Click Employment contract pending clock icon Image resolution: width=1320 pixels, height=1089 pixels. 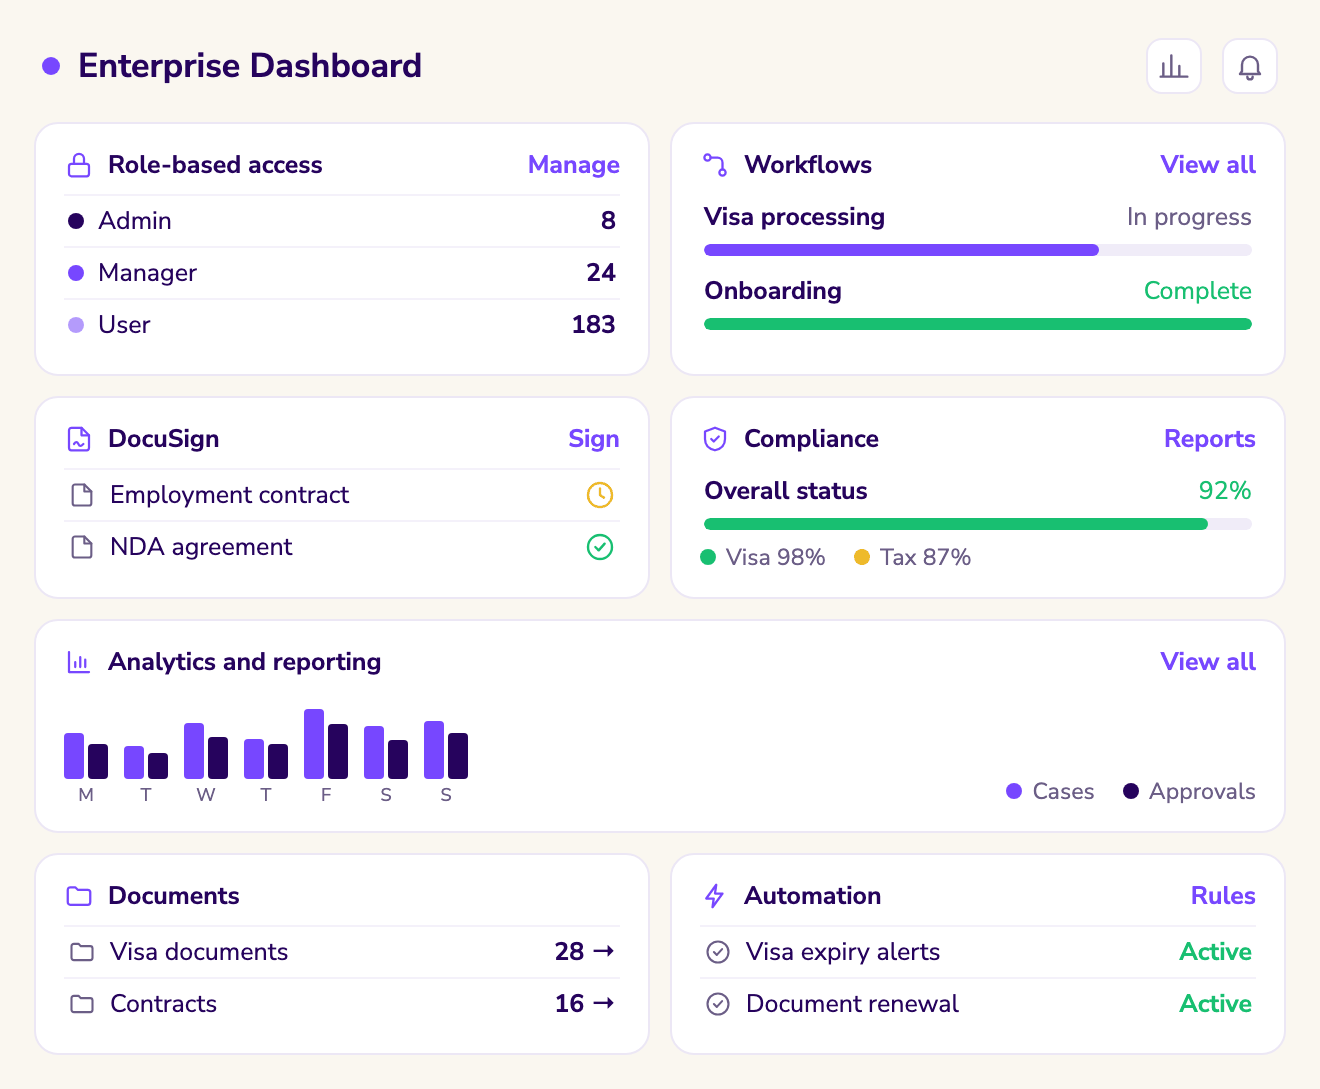pyautogui.click(x=600, y=495)
